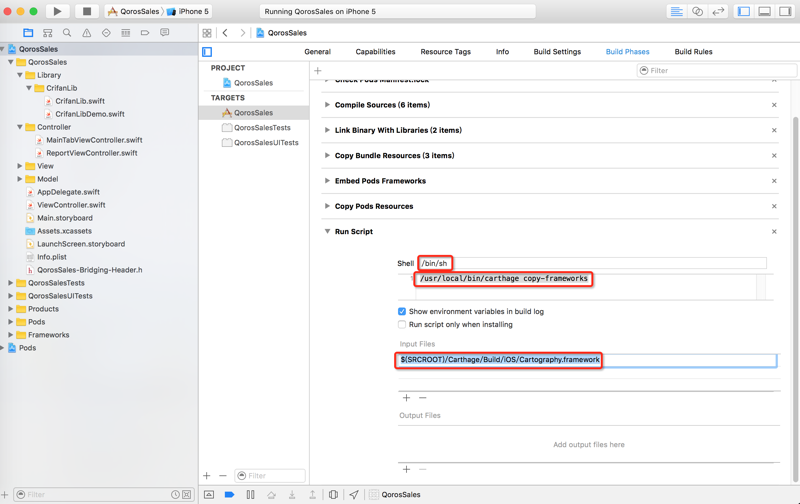
Task: Hide the project and targets list
Action: 207,52
